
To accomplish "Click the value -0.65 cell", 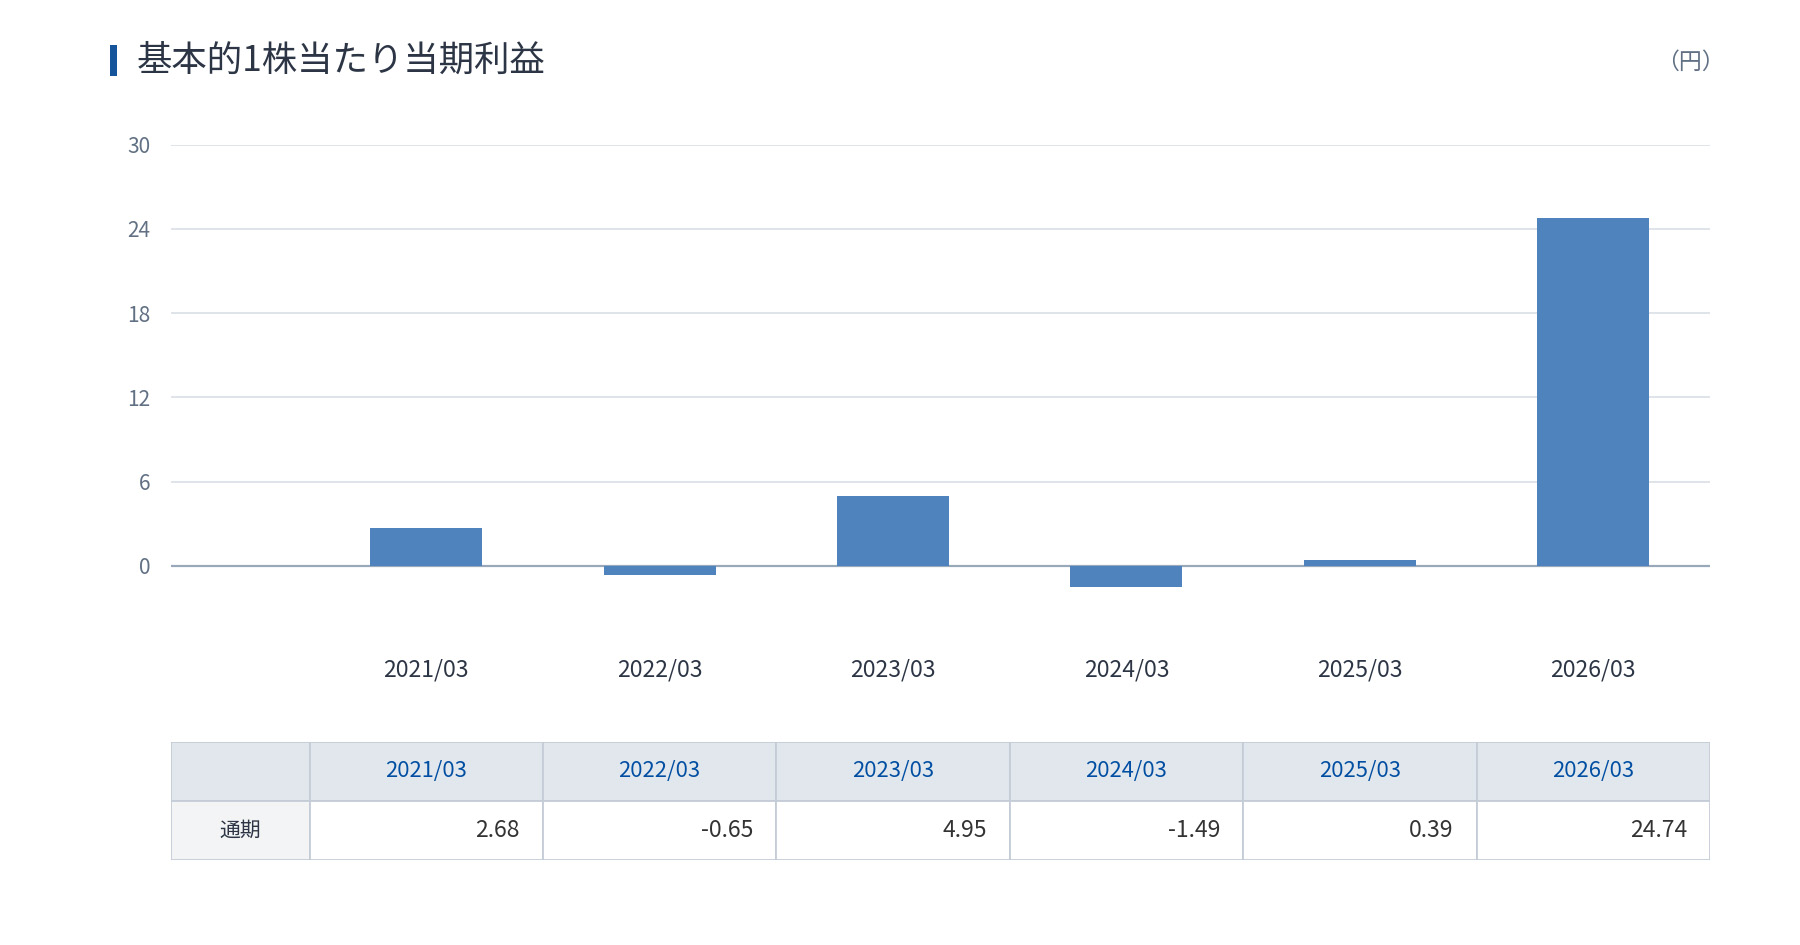I will tap(659, 830).
